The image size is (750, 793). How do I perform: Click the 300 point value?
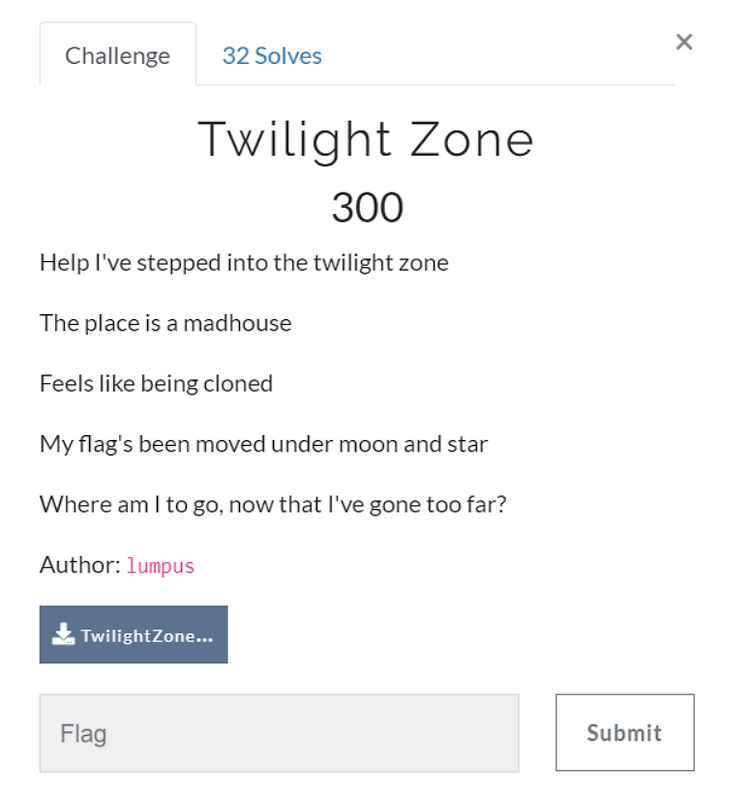(368, 207)
